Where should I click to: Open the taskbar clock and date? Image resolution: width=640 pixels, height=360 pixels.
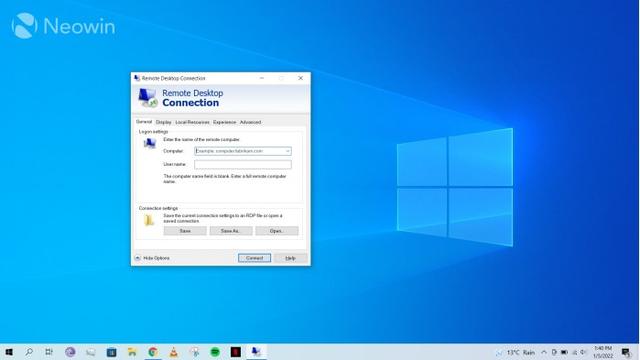tap(603, 352)
